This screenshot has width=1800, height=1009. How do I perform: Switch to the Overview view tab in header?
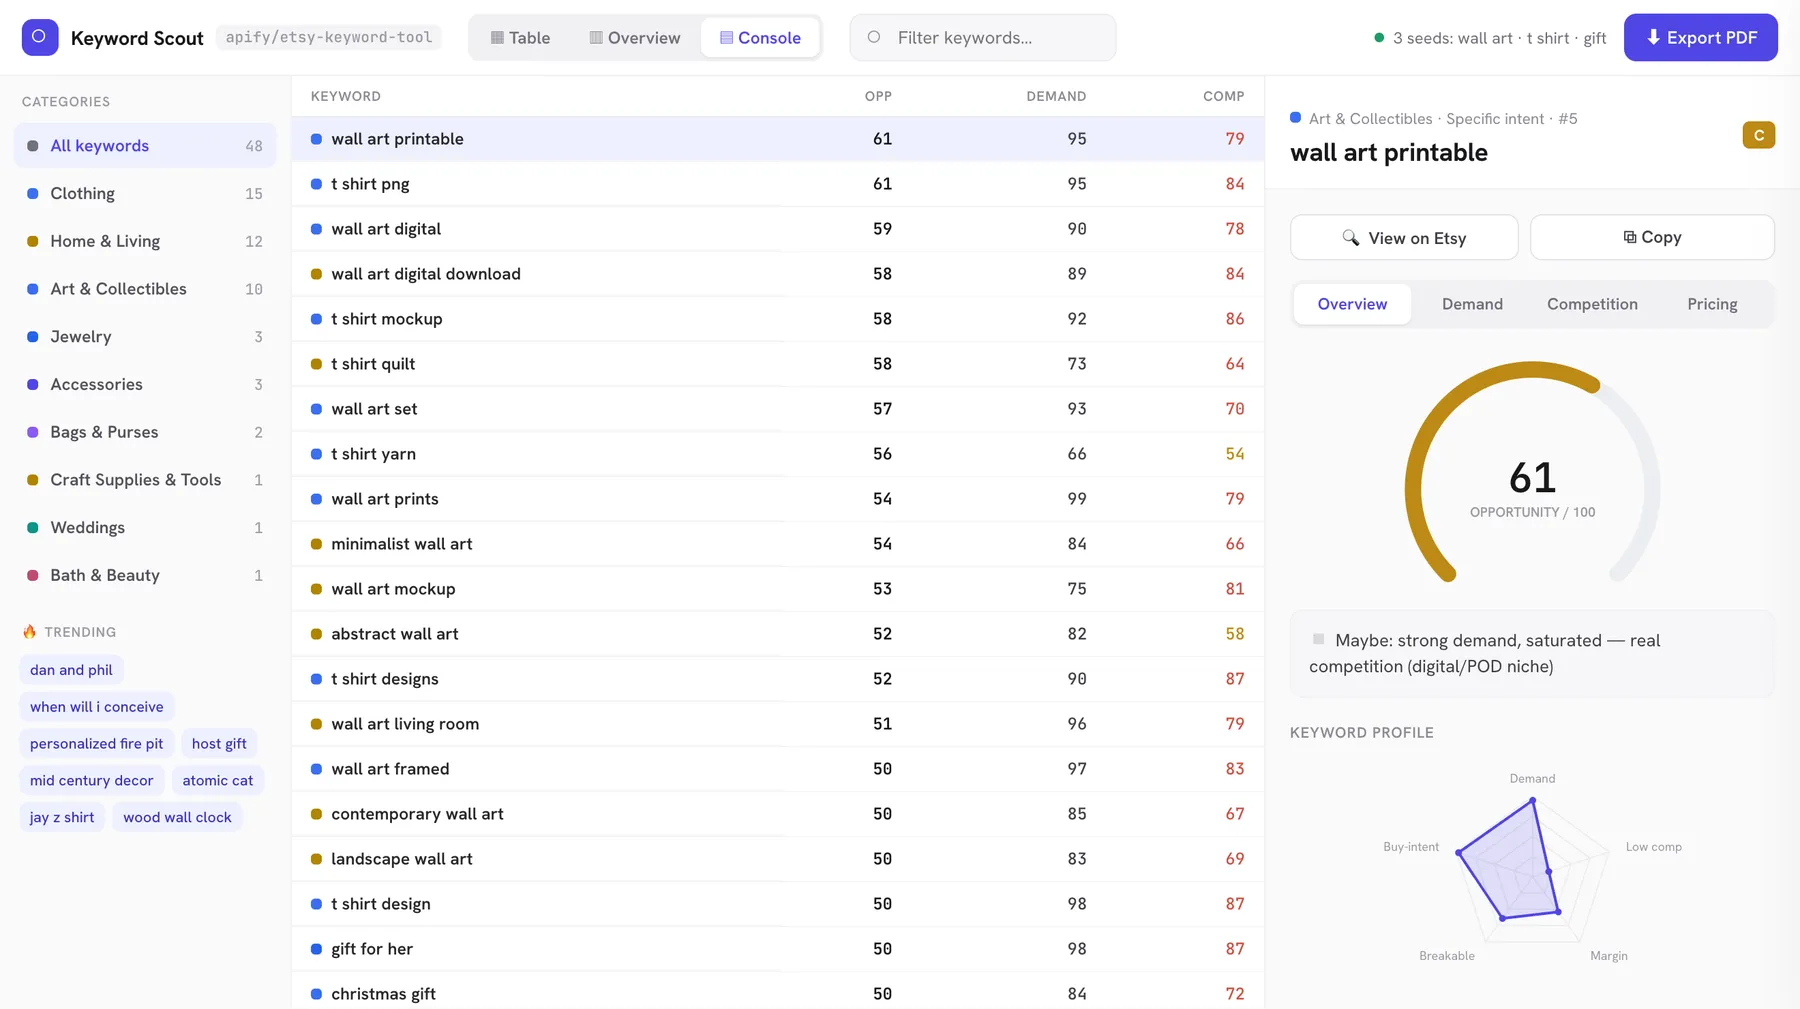click(635, 38)
